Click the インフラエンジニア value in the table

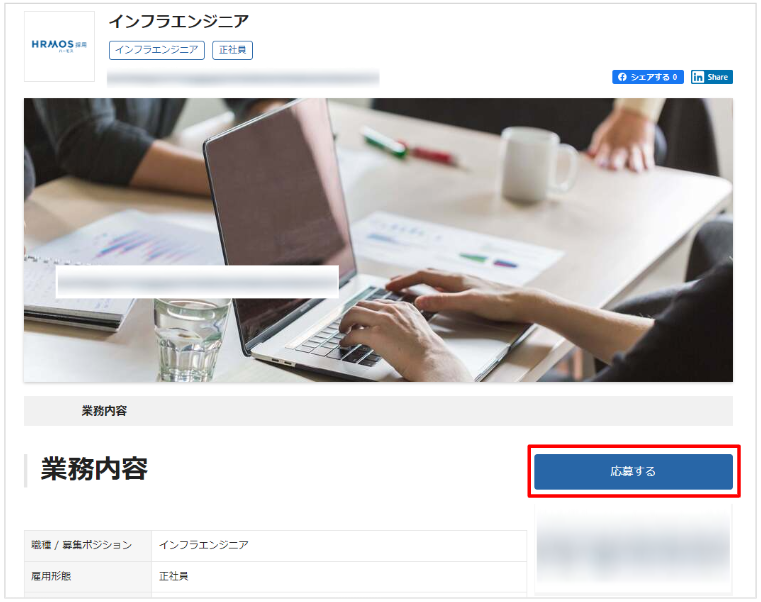pos(204,545)
